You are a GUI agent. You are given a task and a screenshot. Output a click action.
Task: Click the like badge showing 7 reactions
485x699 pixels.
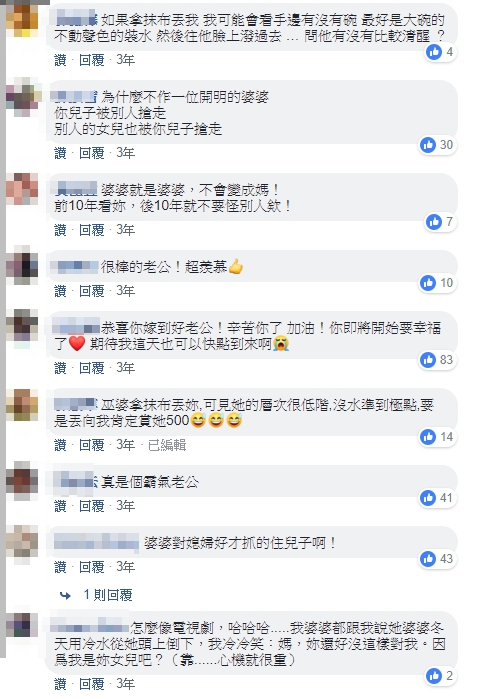click(441, 222)
